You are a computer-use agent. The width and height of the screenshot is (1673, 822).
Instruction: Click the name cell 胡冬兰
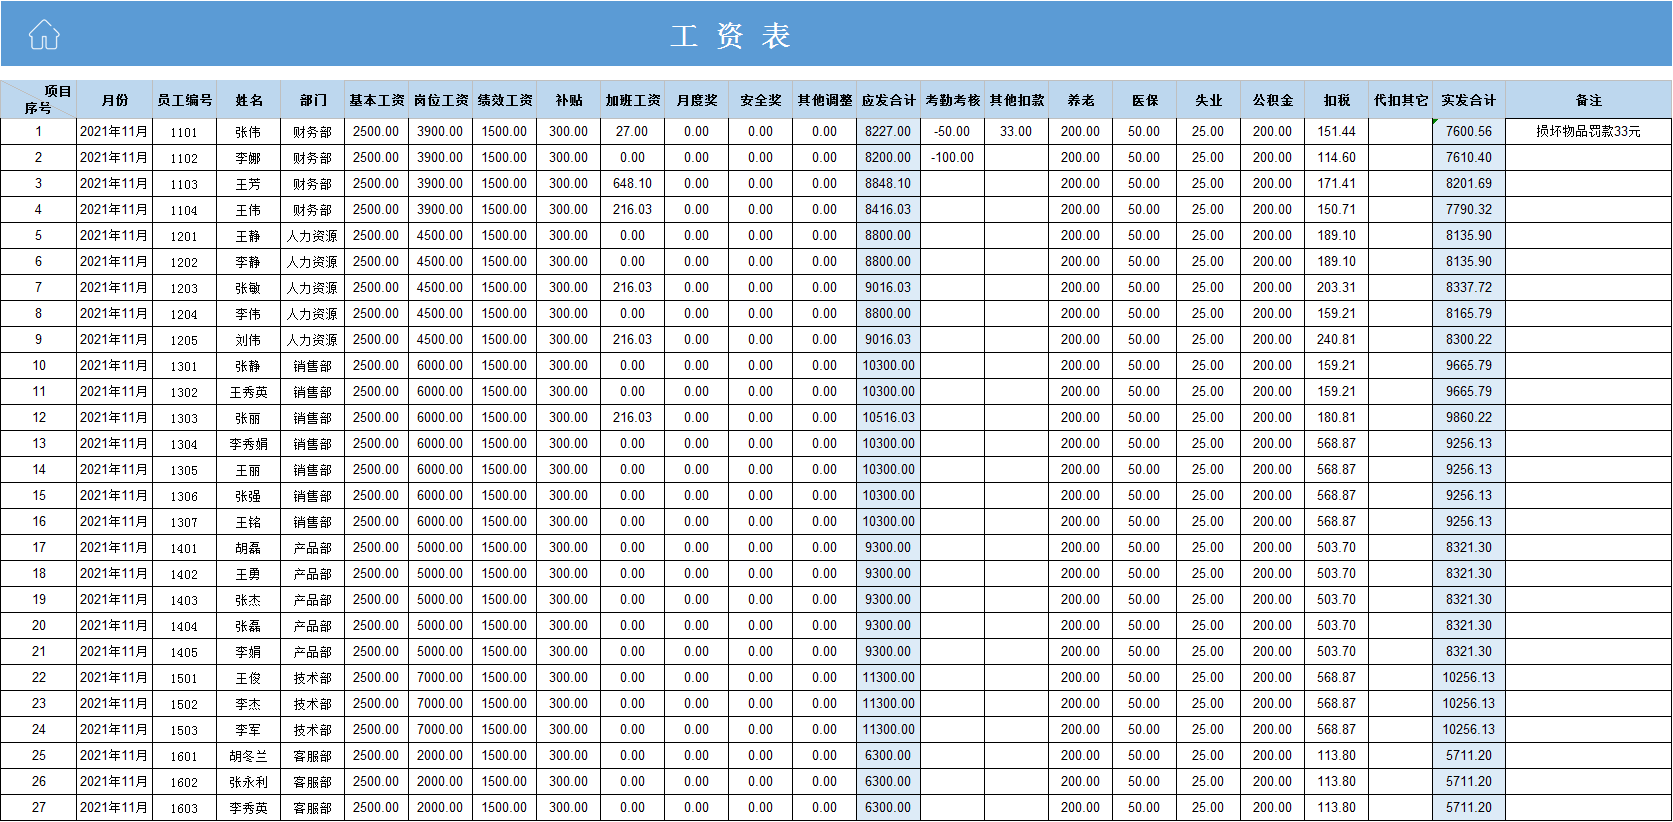[249, 755]
